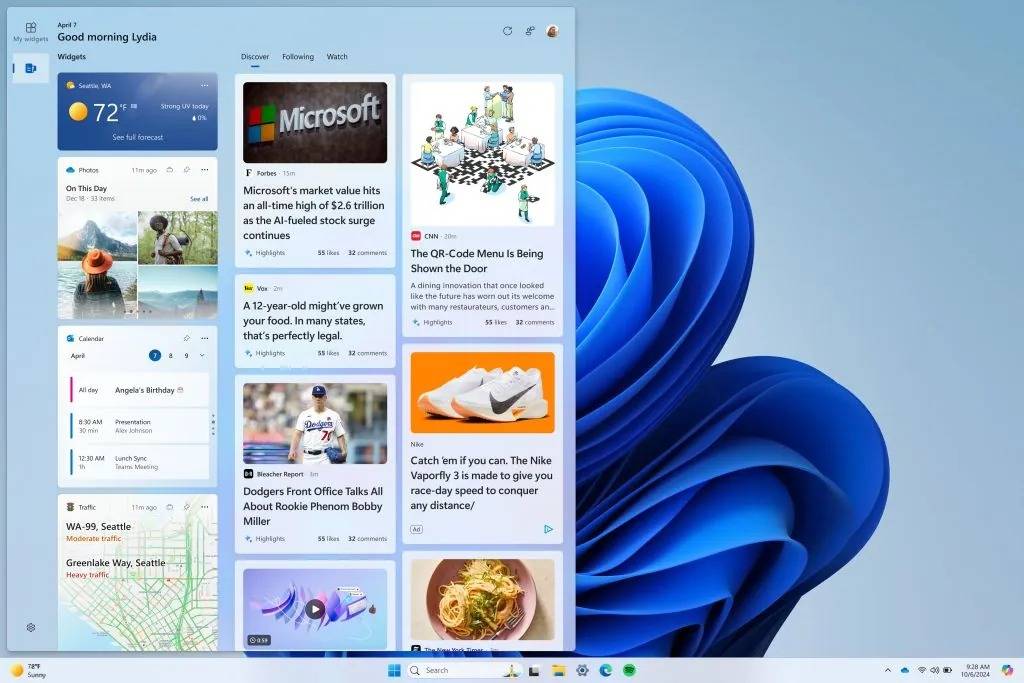Open Spotify from the taskbar
The height and width of the screenshot is (683, 1024).
tap(630, 670)
